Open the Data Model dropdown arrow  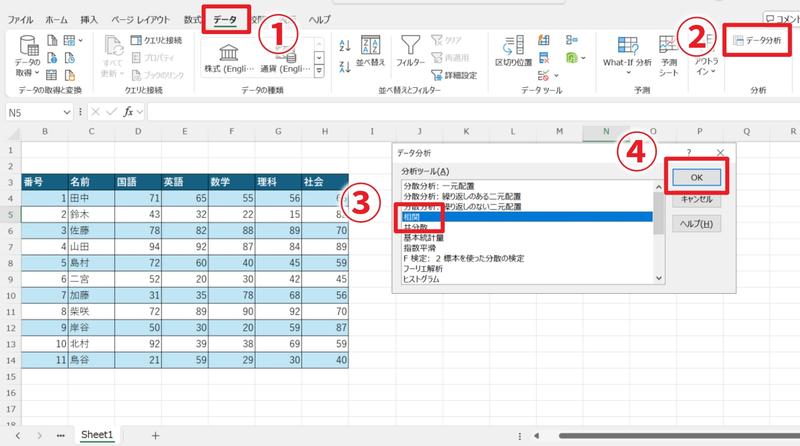pos(583,58)
